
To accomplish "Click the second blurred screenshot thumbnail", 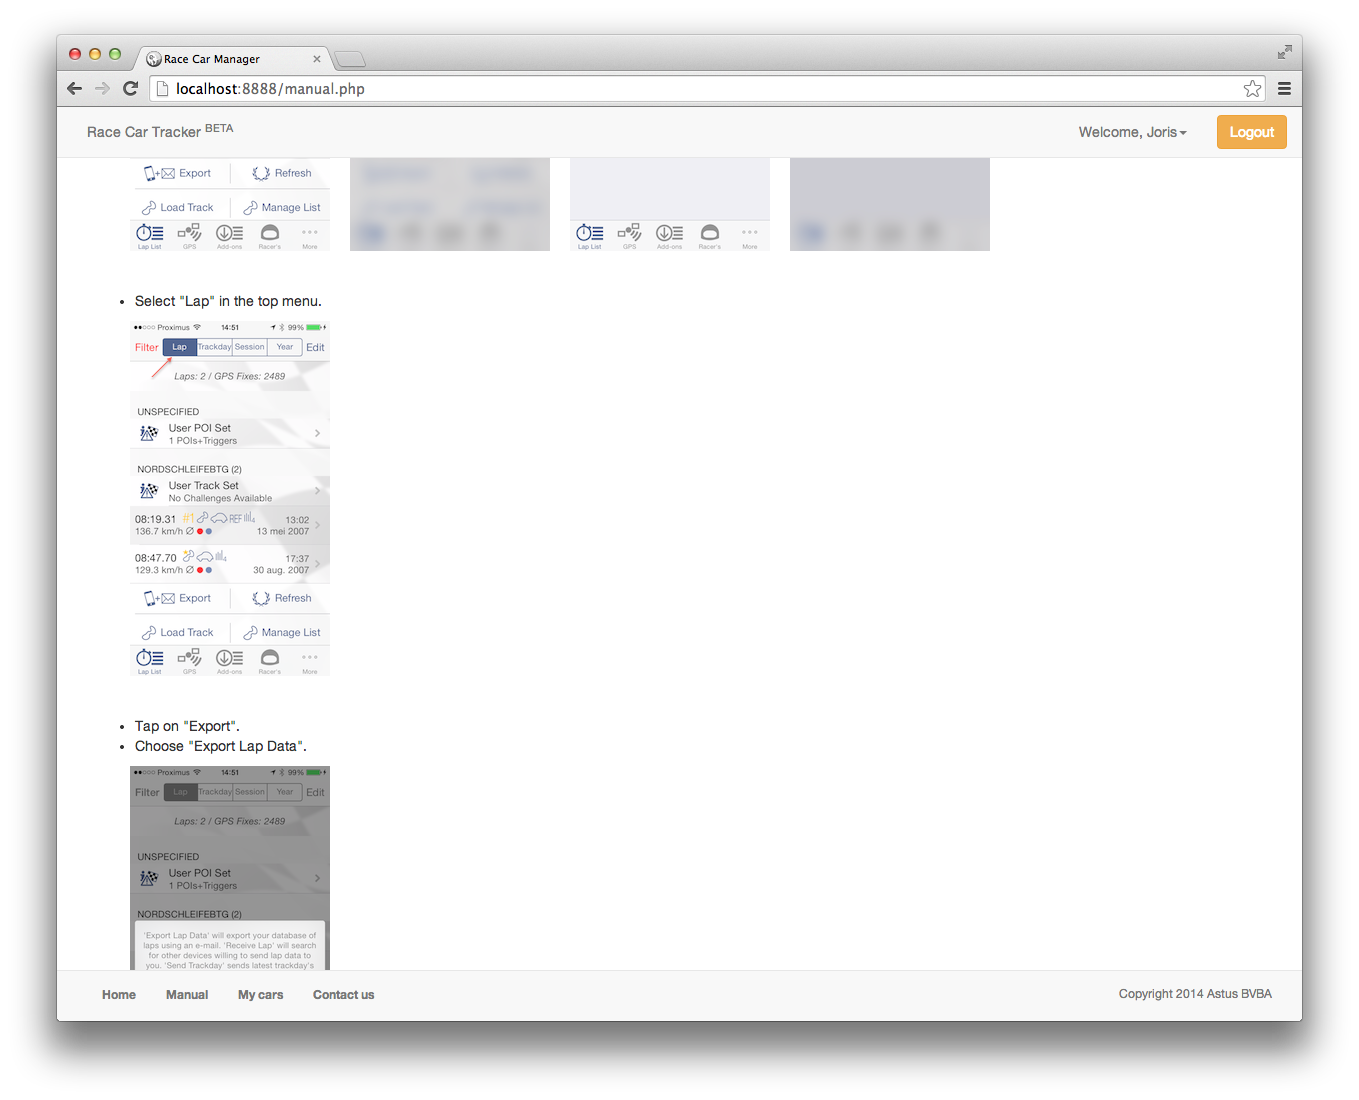I will 450,204.
